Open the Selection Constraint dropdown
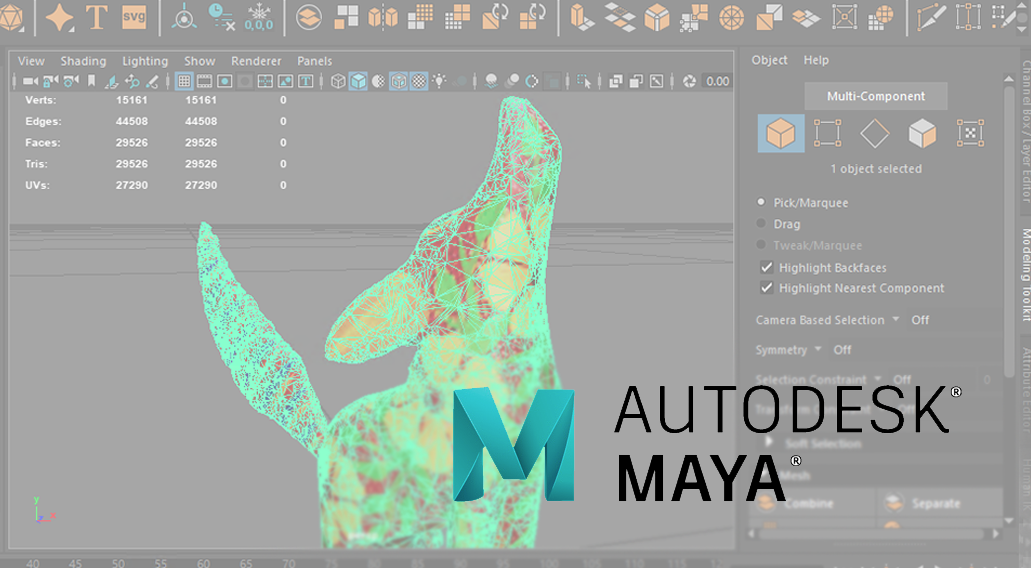The width and height of the screenshot is (1031, 568). coord(878,379)
